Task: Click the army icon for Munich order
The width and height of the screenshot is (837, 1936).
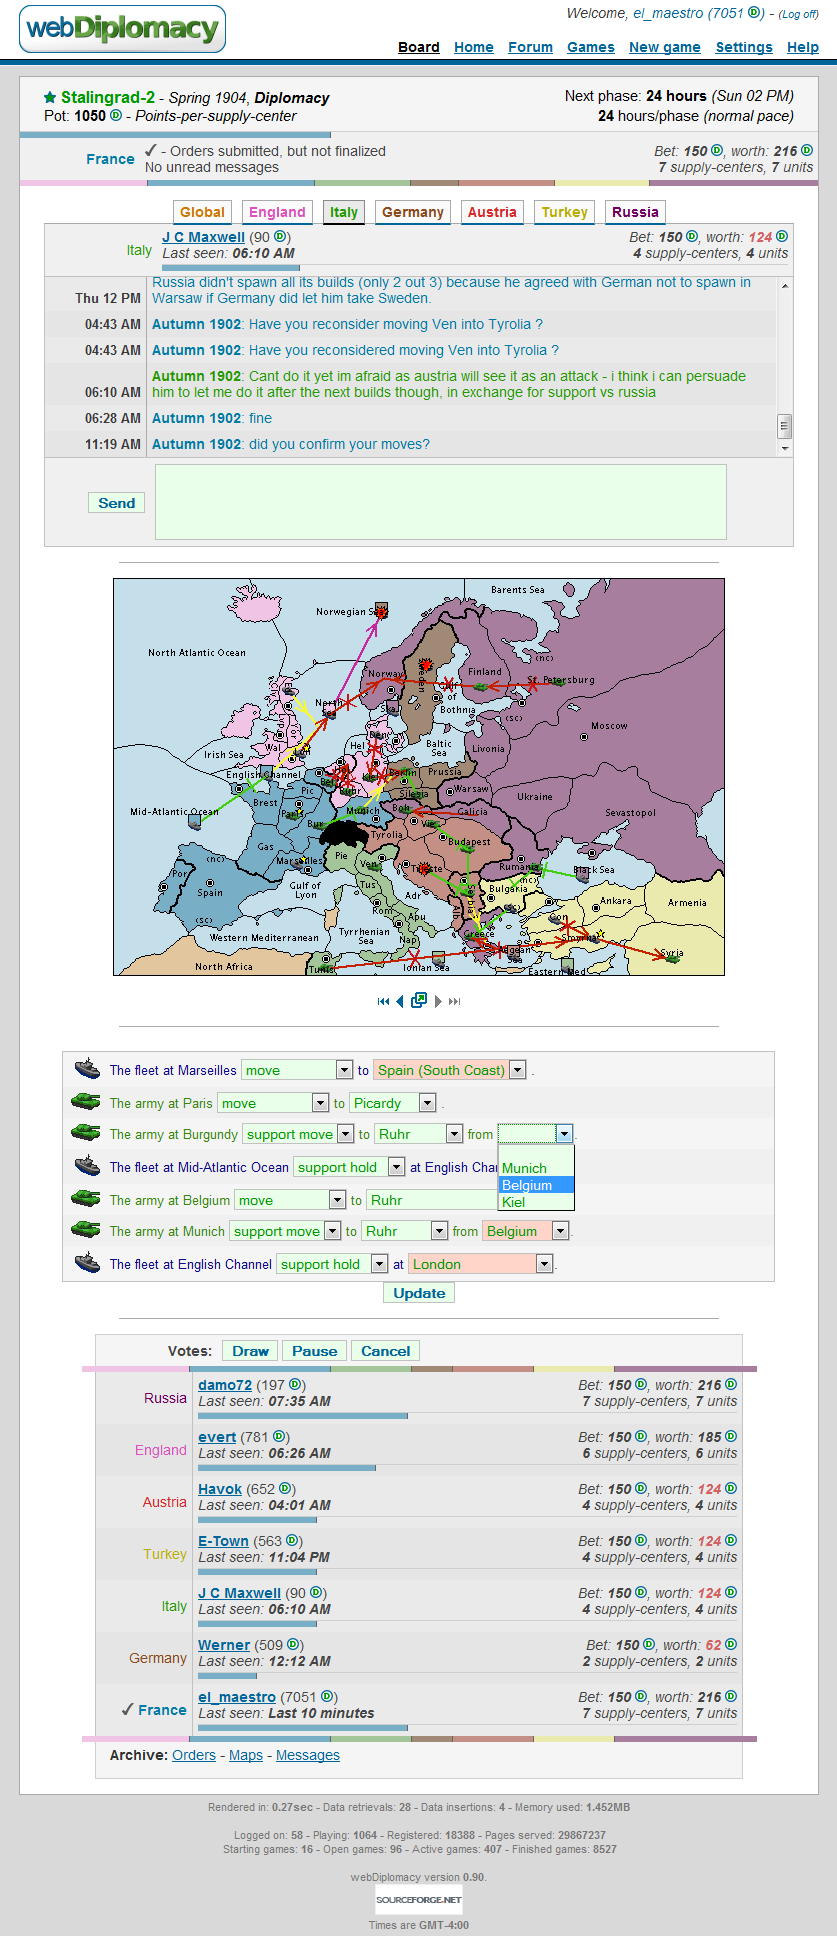Action: 86,1230
